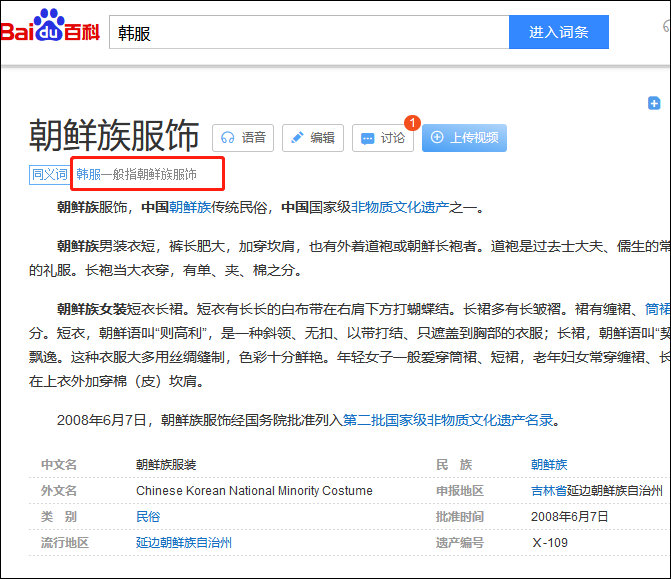The image size is (671, 579).
Task: Click the 同义词 synonym tag
Action: [x=49, y=174]
